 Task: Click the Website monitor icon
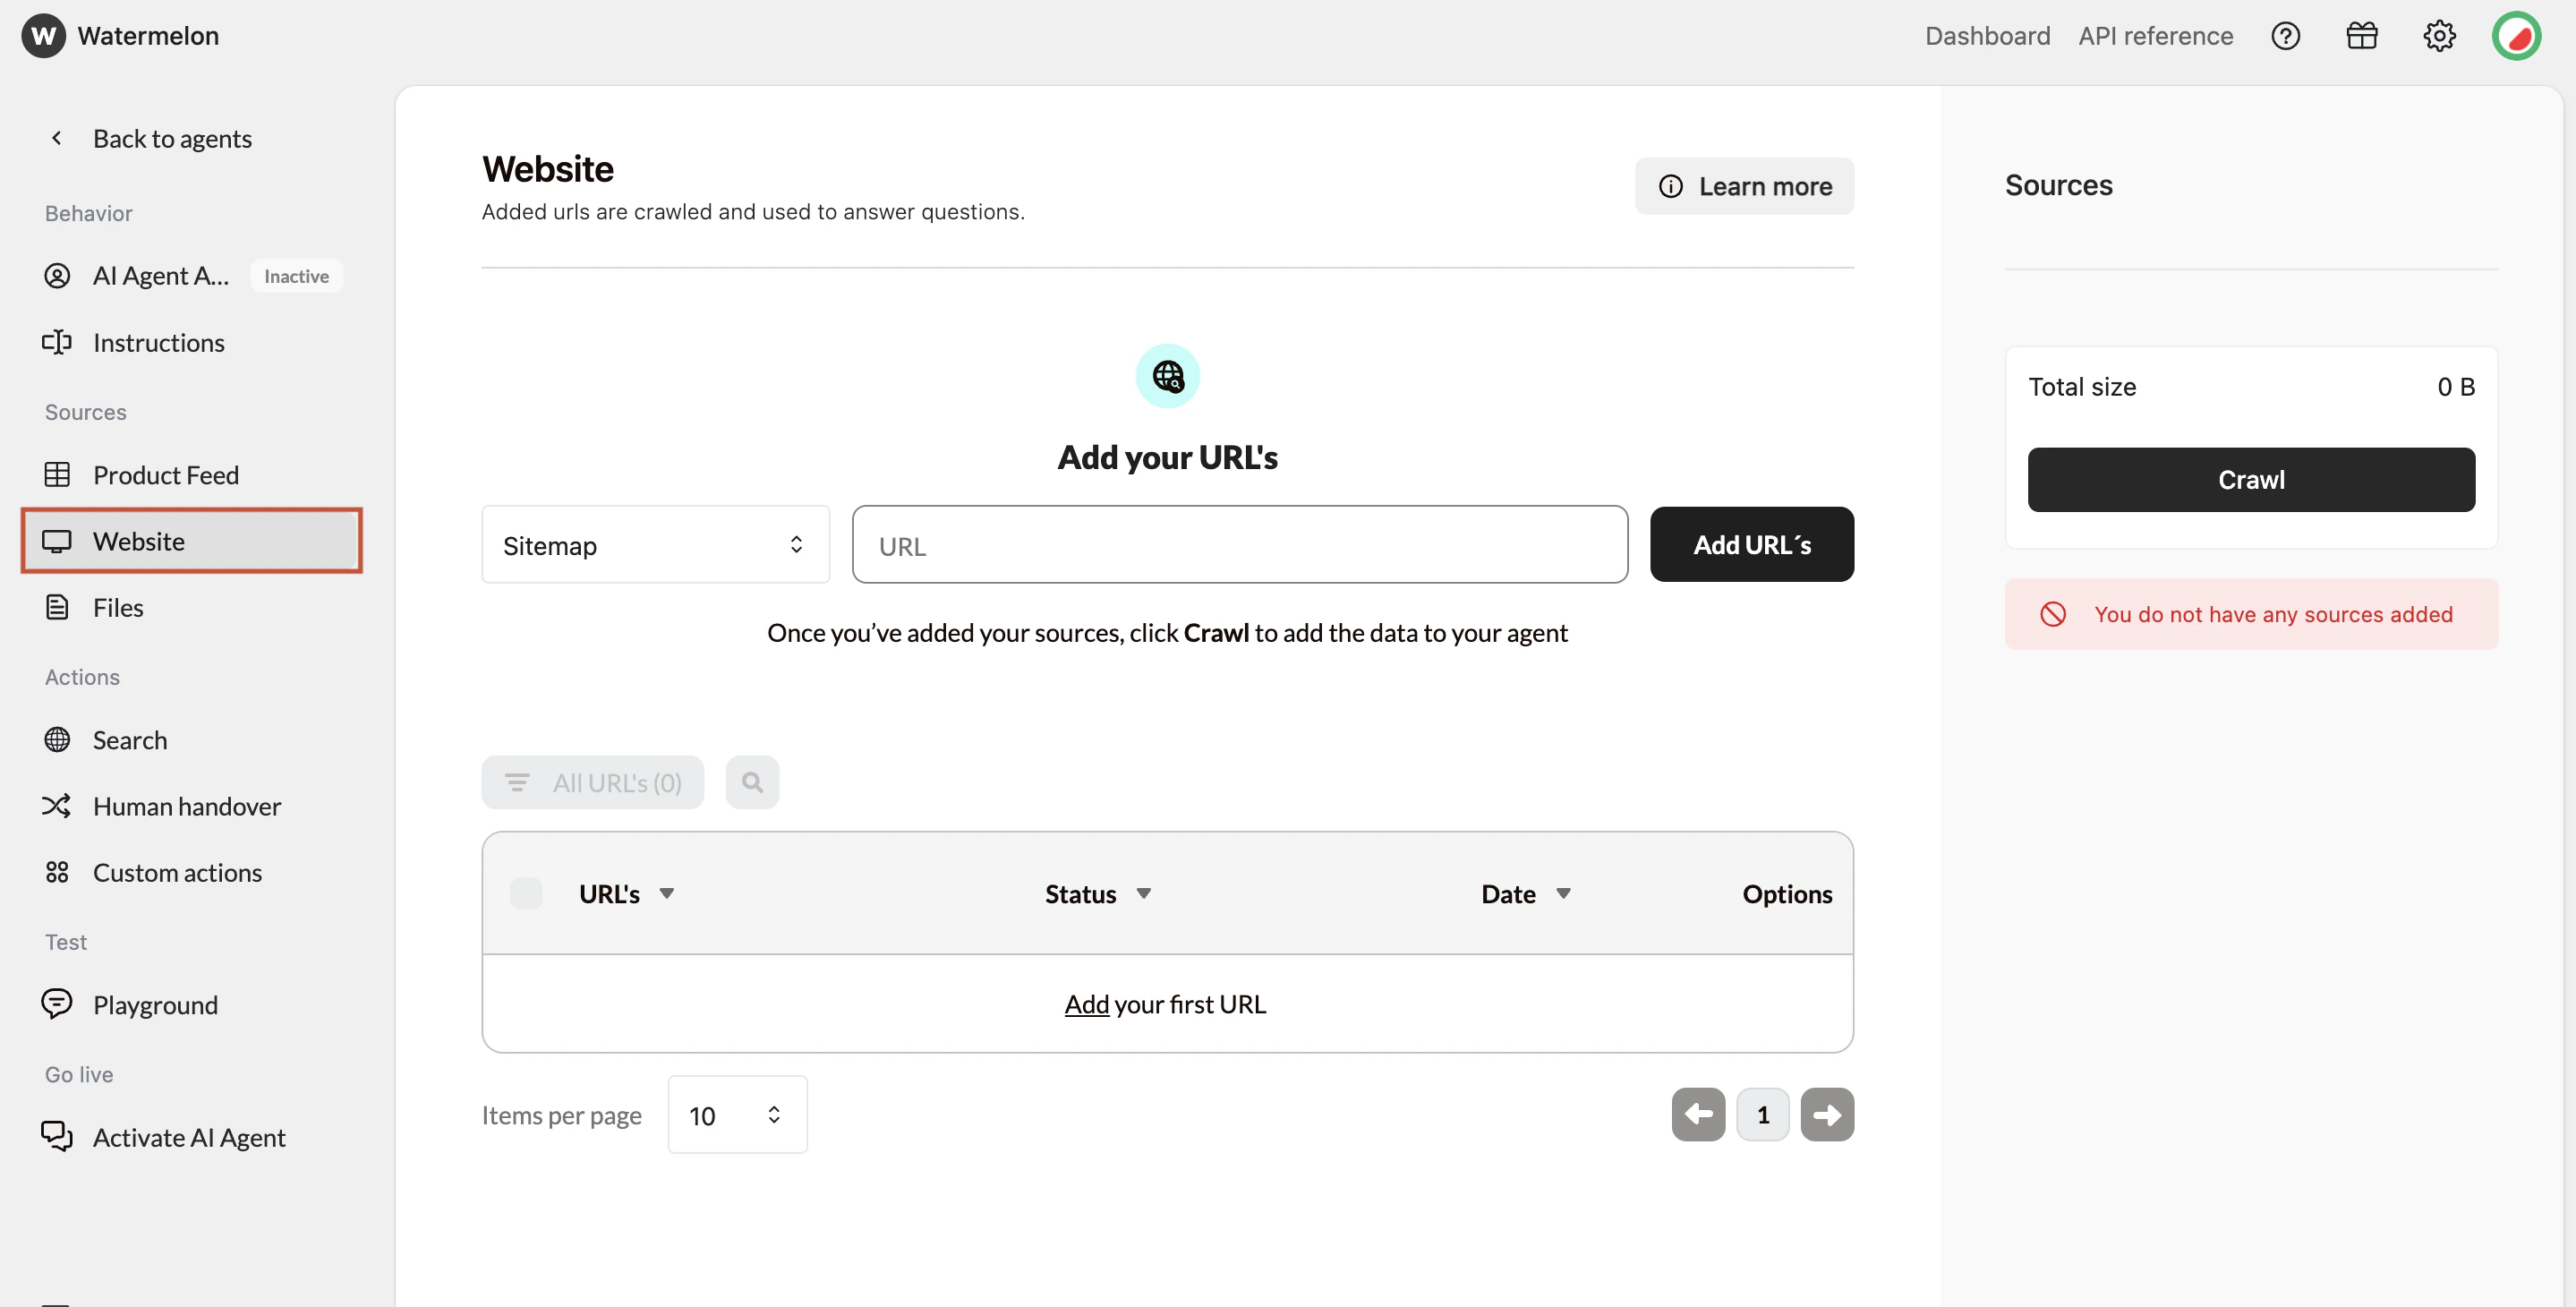tap(57, 541)
